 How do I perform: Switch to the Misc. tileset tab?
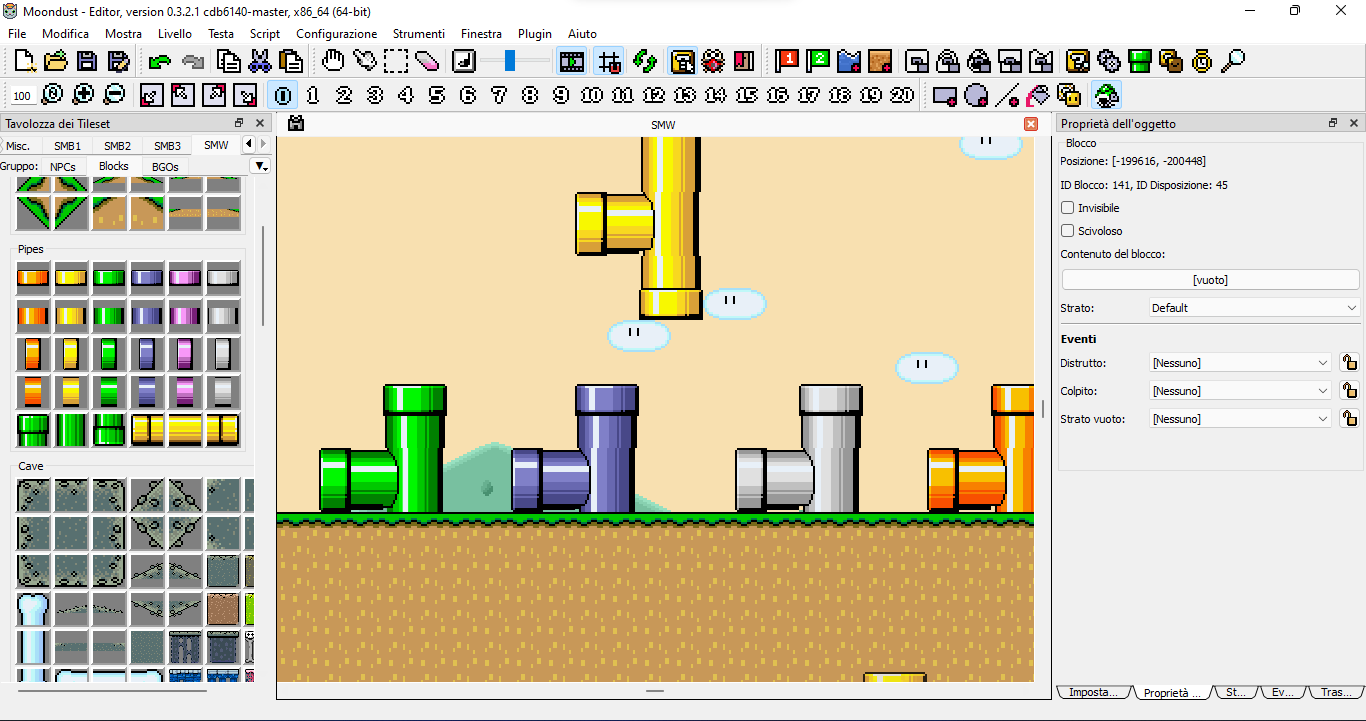[19, 146]
